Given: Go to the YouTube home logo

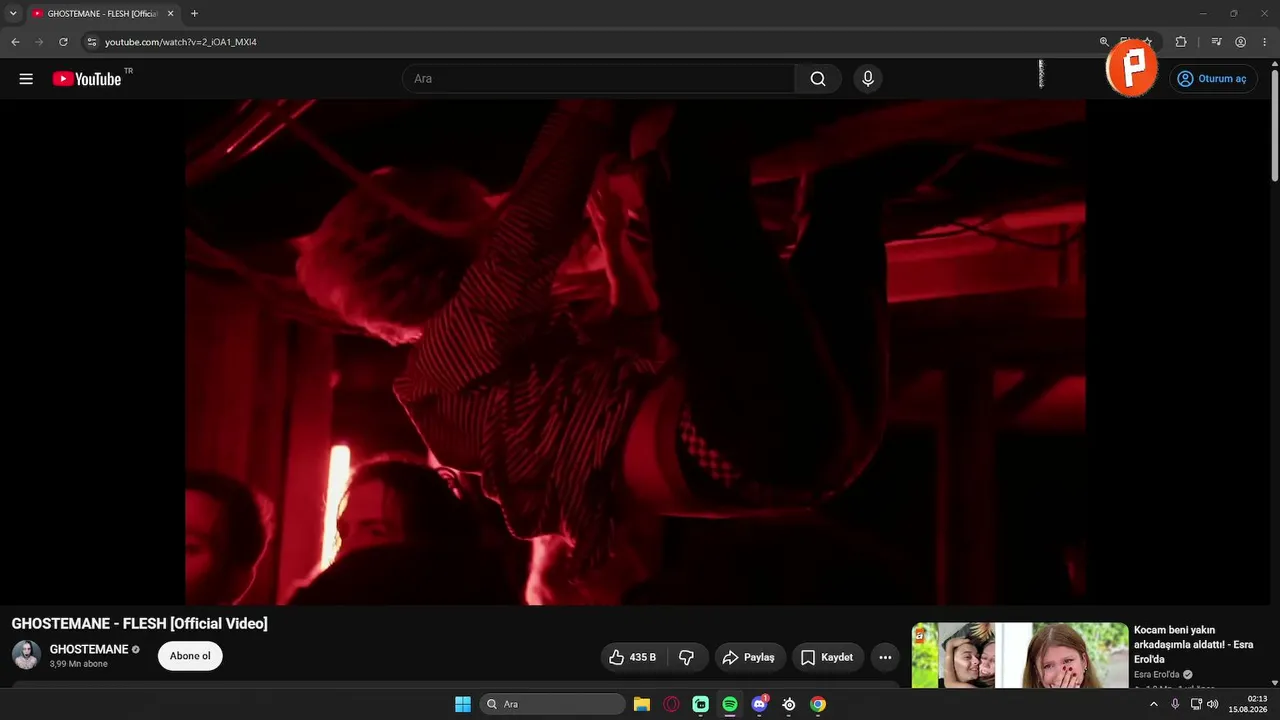Looking at the screenshot, I should (87, 79).
